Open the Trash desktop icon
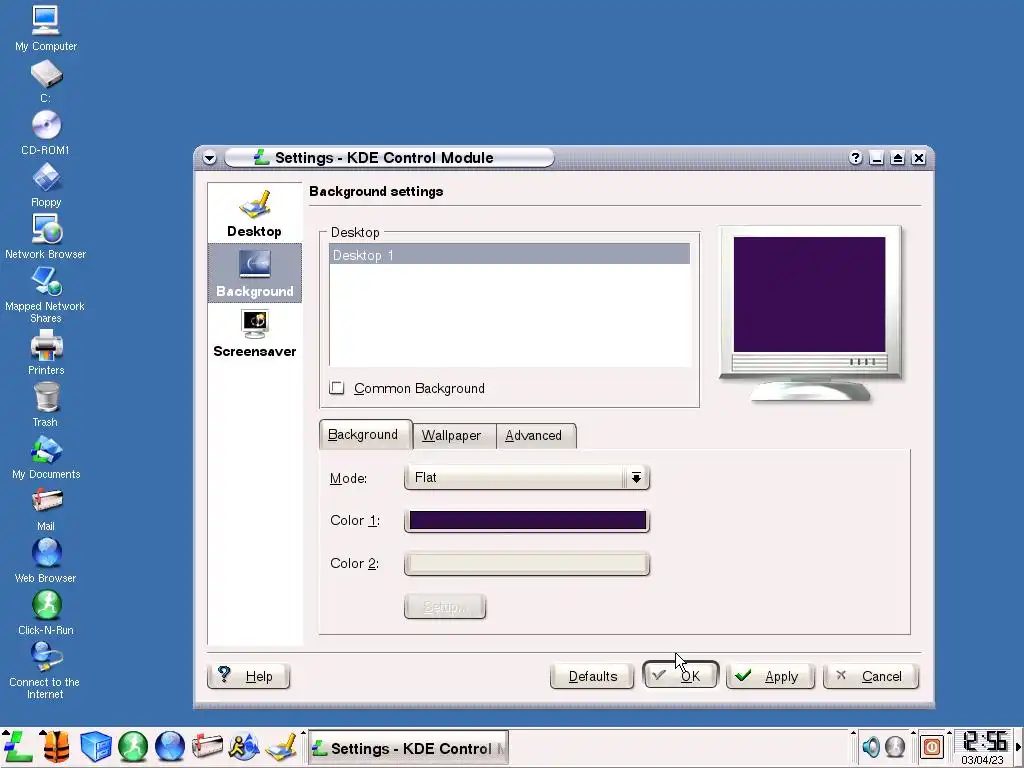Image resolution: width=1024 pixels, height=768 pixels. 46,405
